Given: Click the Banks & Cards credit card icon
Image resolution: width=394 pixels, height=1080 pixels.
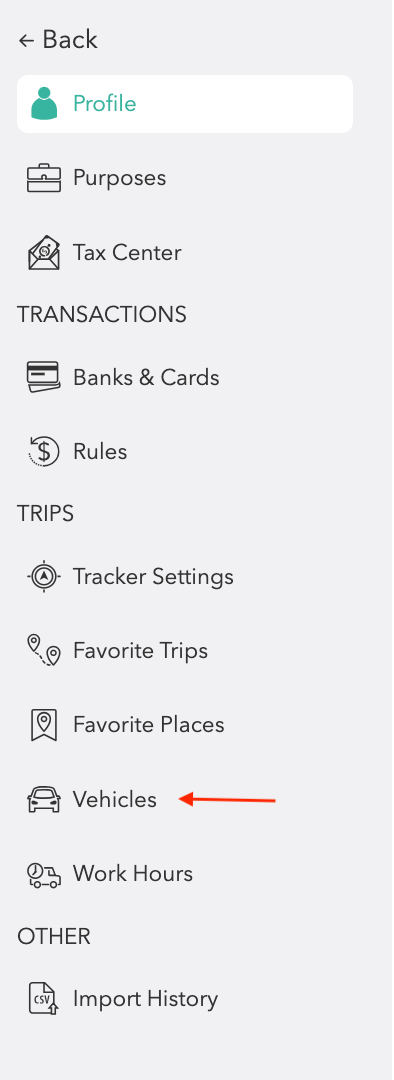Looking at the screenshot, I should tap(43, 377).
